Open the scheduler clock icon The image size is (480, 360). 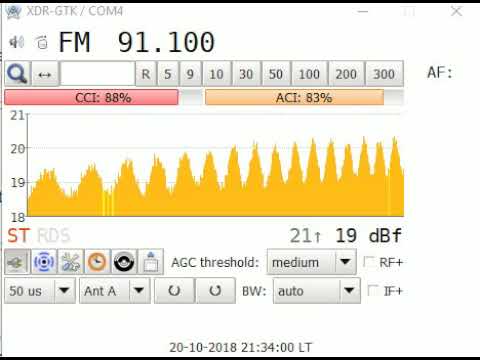97,262
